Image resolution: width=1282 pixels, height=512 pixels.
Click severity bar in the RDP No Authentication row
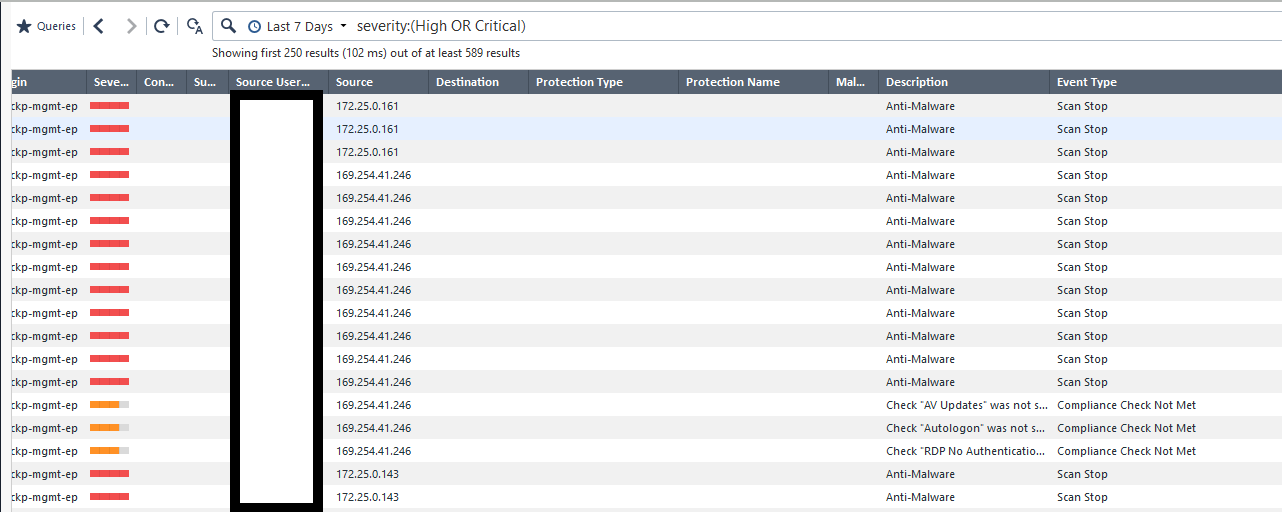tap(110, 450)
